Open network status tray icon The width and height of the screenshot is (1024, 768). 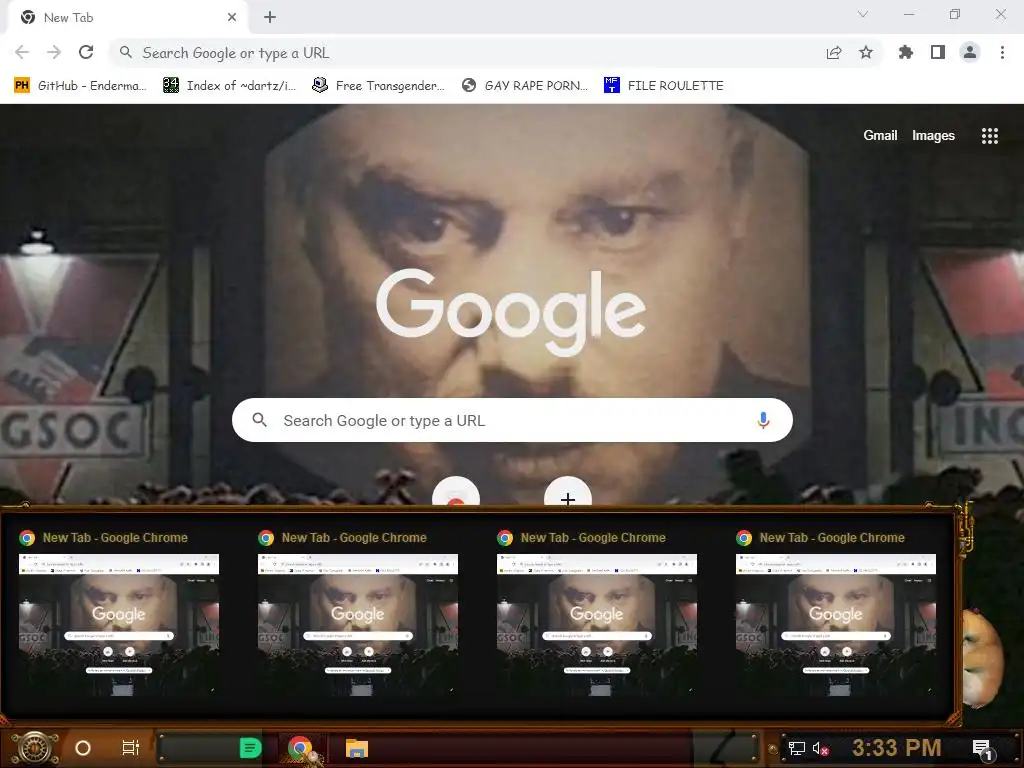[x=797, y=748]
